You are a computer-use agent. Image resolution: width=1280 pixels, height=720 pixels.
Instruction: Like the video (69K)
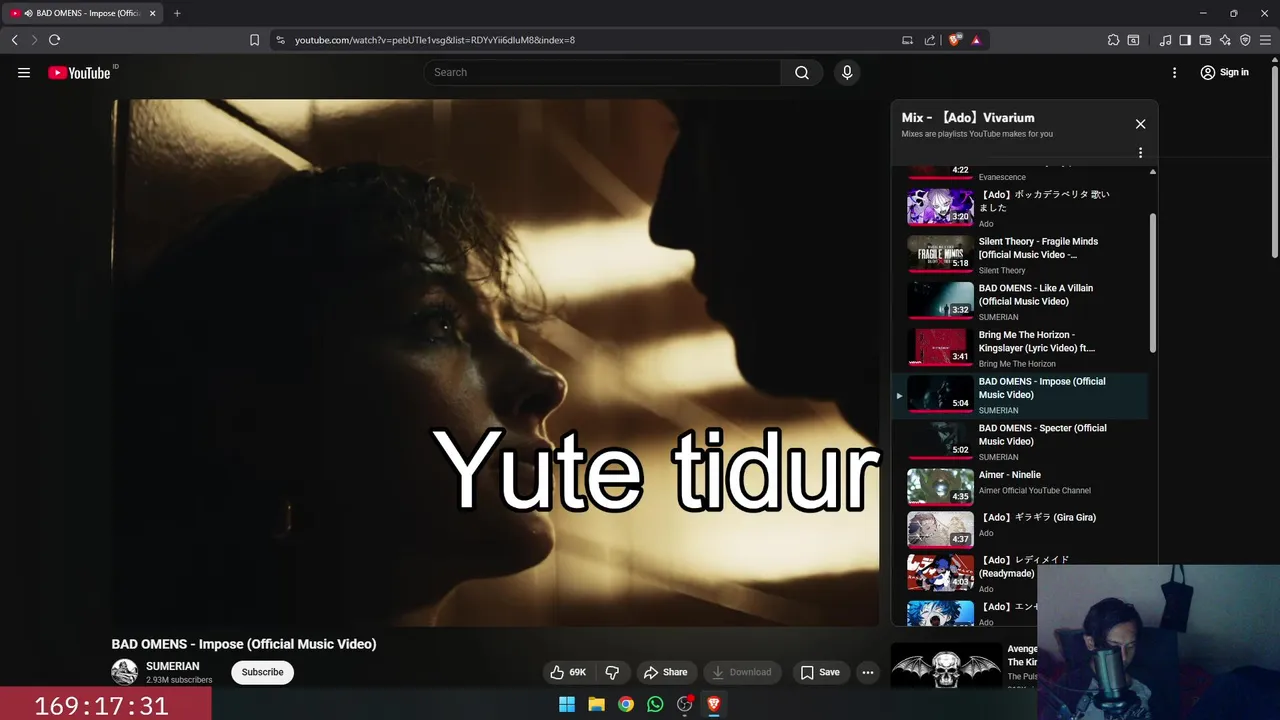[x=569, y=672]
